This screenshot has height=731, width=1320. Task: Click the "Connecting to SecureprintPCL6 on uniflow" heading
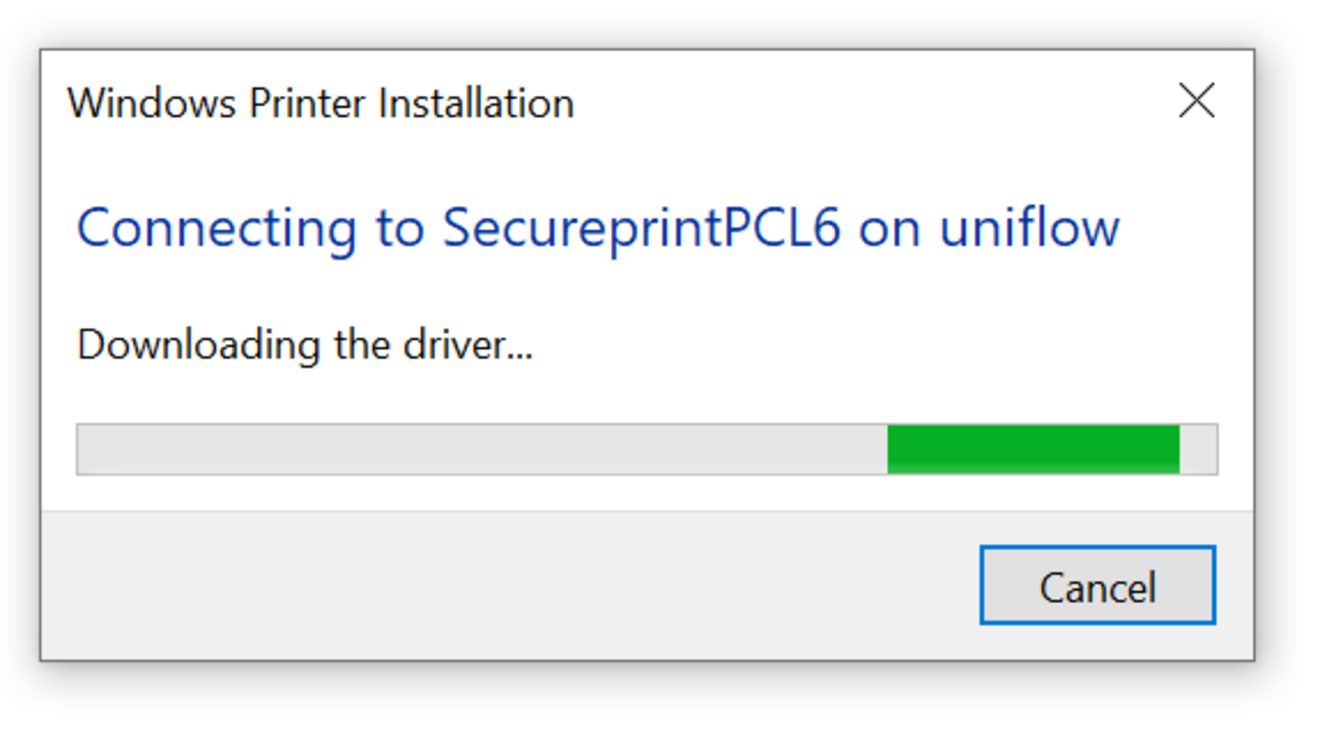(598, 228)
